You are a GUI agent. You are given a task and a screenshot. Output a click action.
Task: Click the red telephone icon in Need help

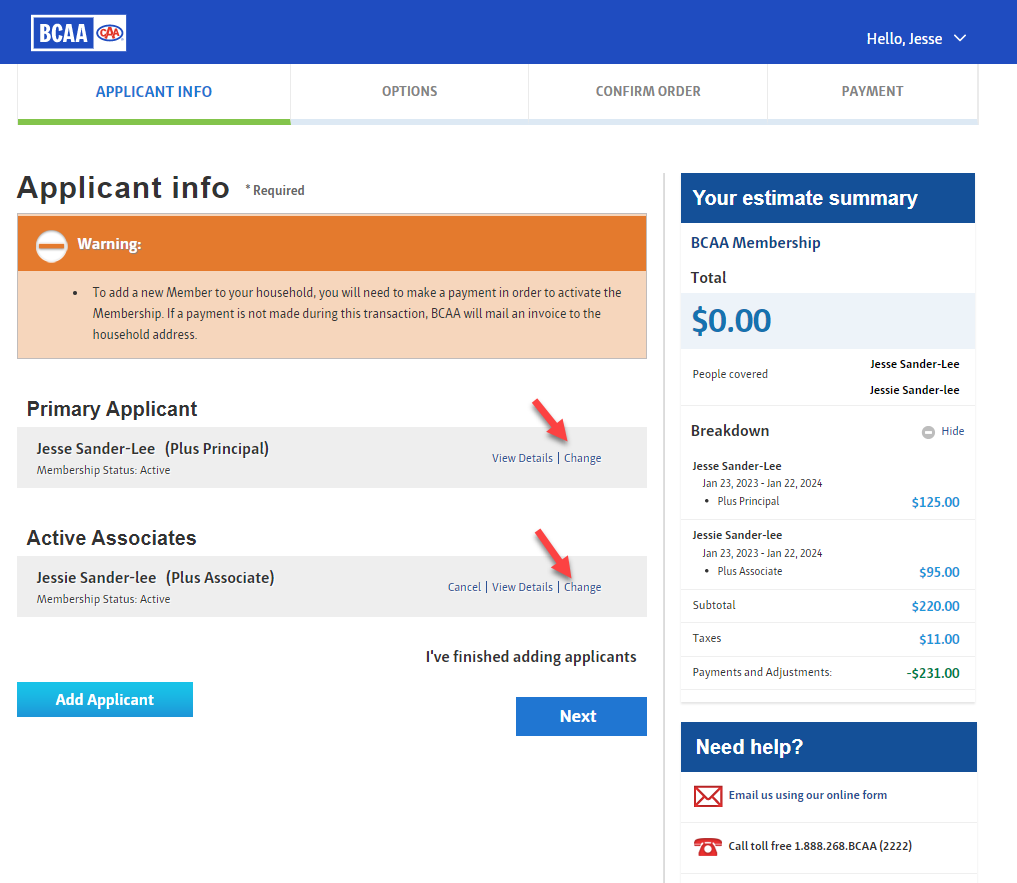tap(708, 846)
